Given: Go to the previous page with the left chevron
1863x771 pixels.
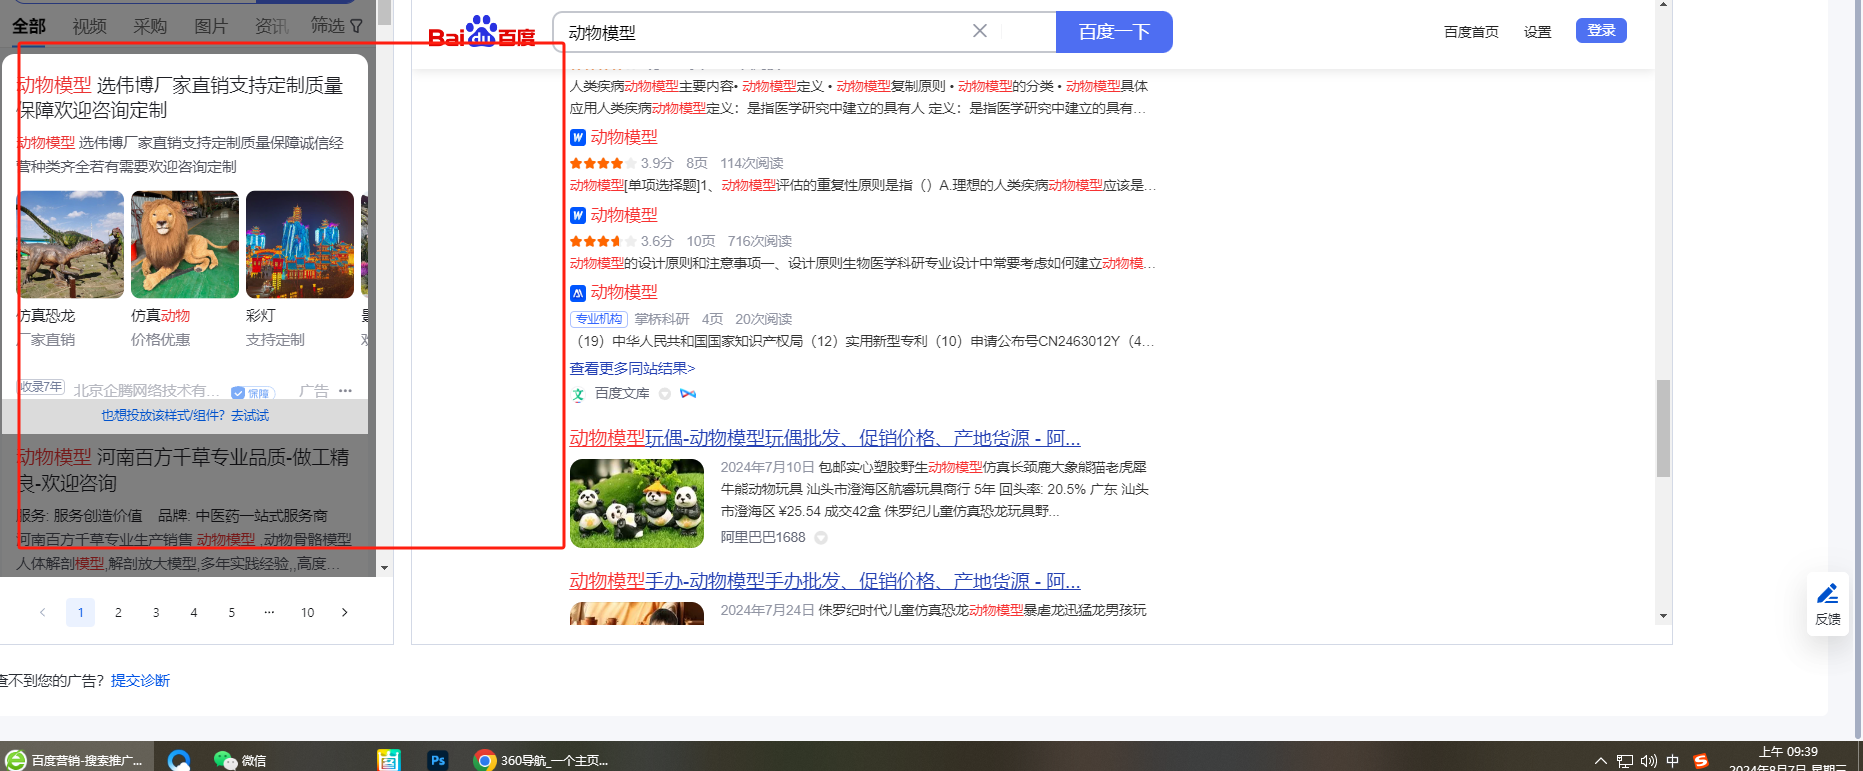Looking at the screenshot, I should coord(42,612).
